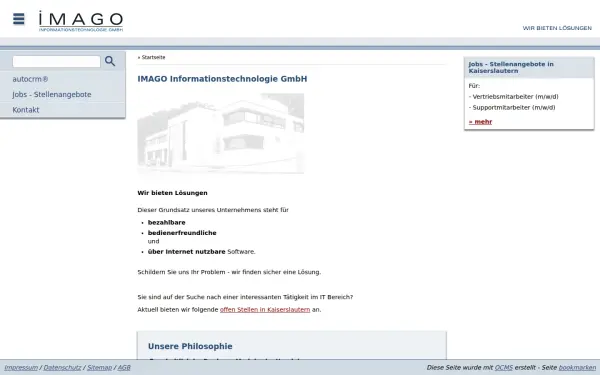The width and height of the screenshot is (600, 375).
Task: Open the AGB footer link
Action: tap(124, 368)
